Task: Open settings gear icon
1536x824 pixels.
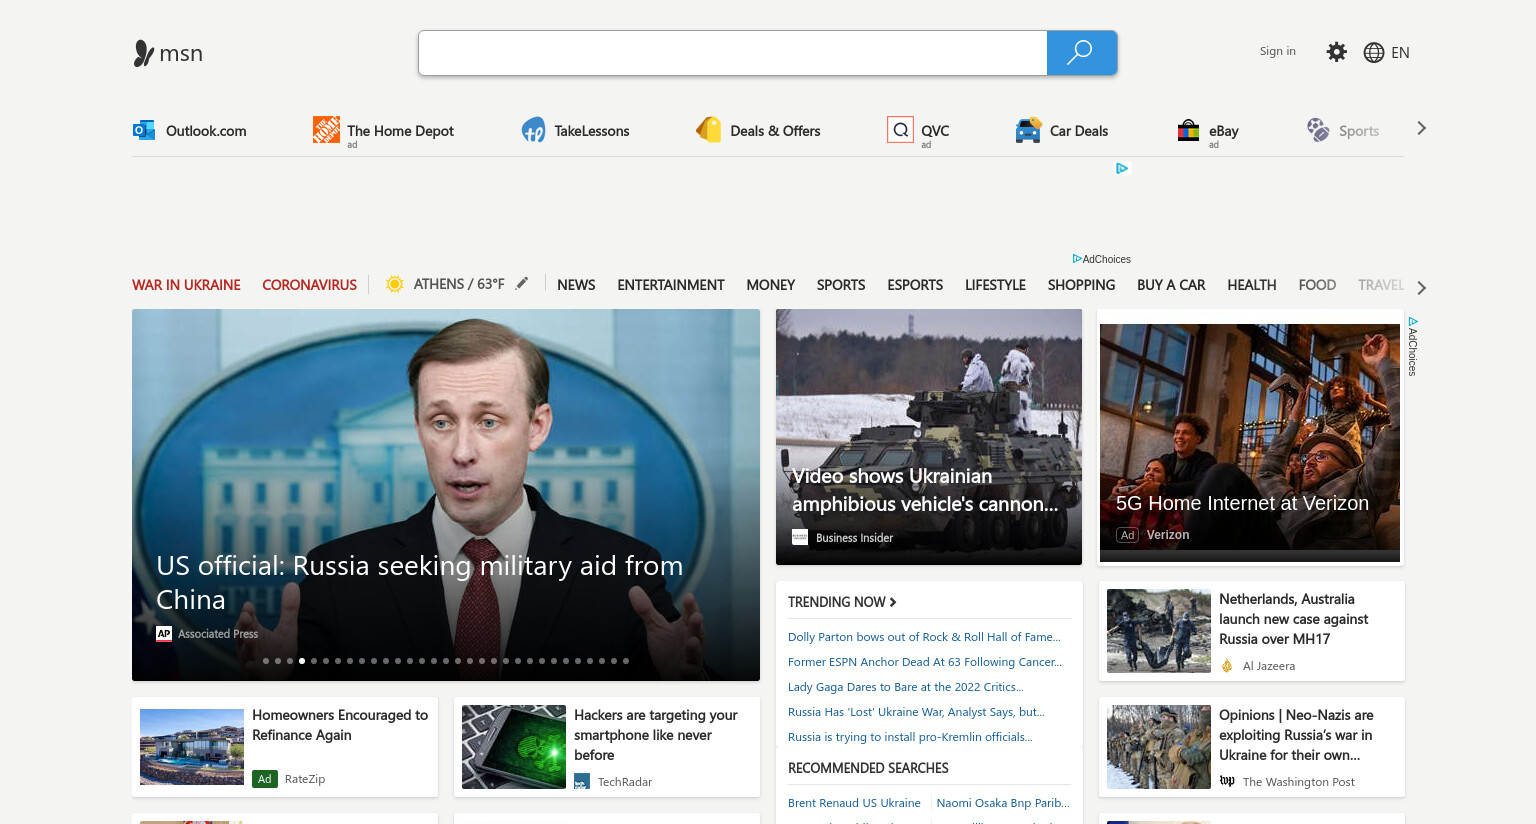Action: 1336,52
